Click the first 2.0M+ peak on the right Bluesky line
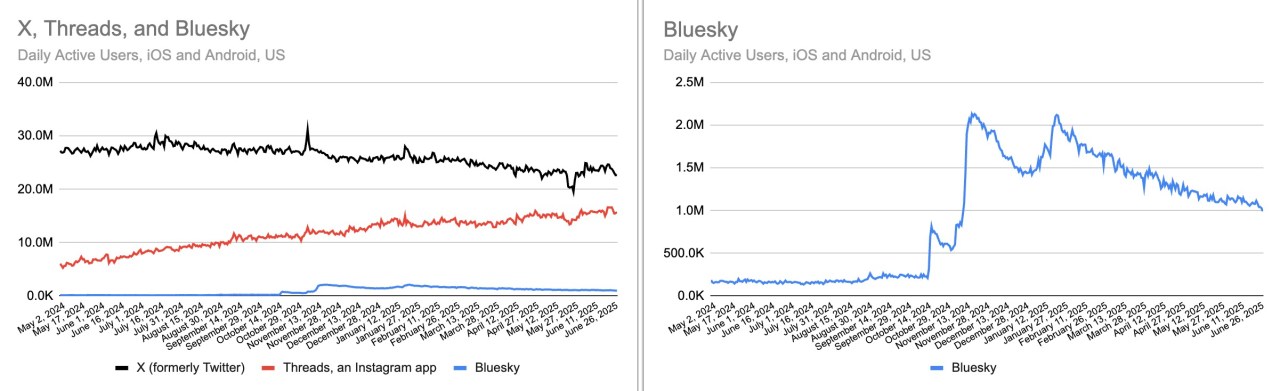This screenshot has width=1280, height=391. coord(971,114)
